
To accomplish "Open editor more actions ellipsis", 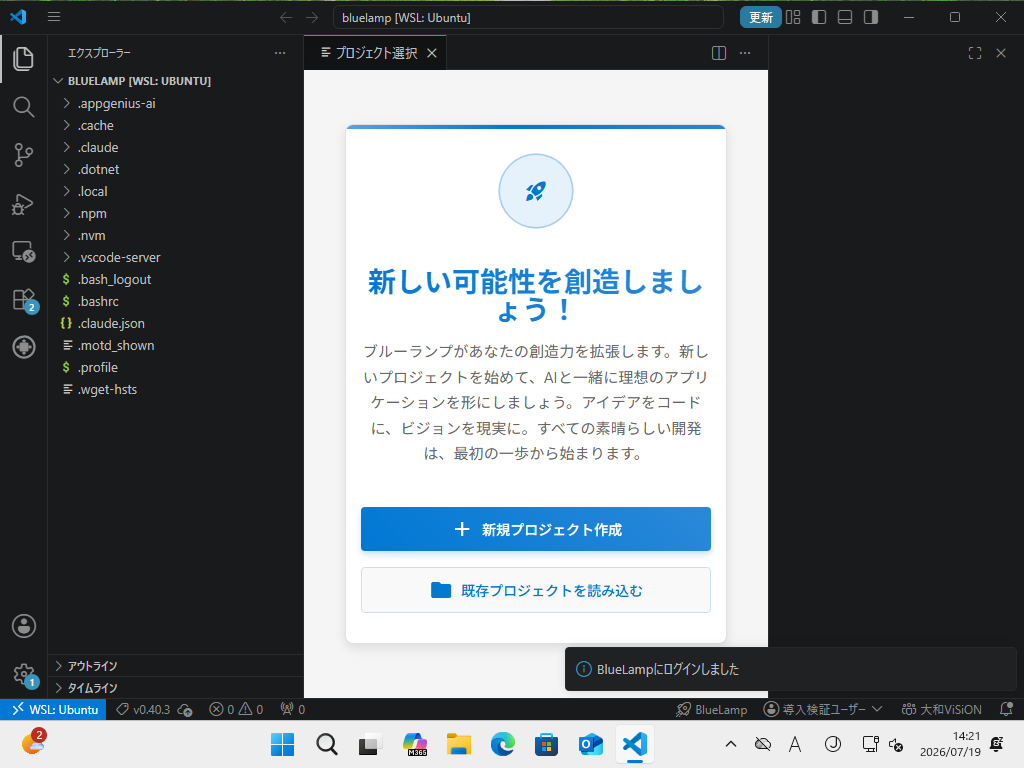I will 745,53.
